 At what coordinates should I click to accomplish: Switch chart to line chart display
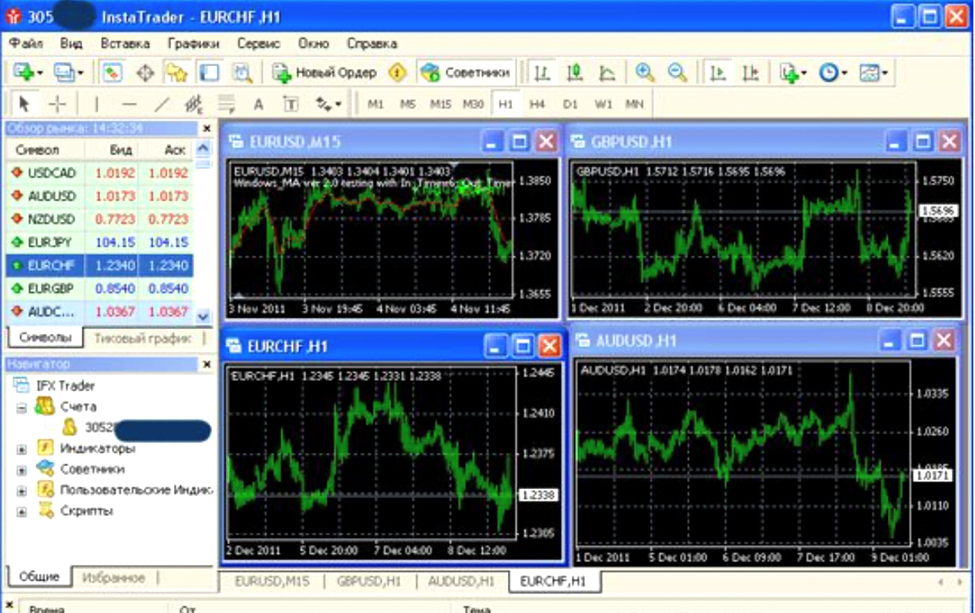click(607, 72)
